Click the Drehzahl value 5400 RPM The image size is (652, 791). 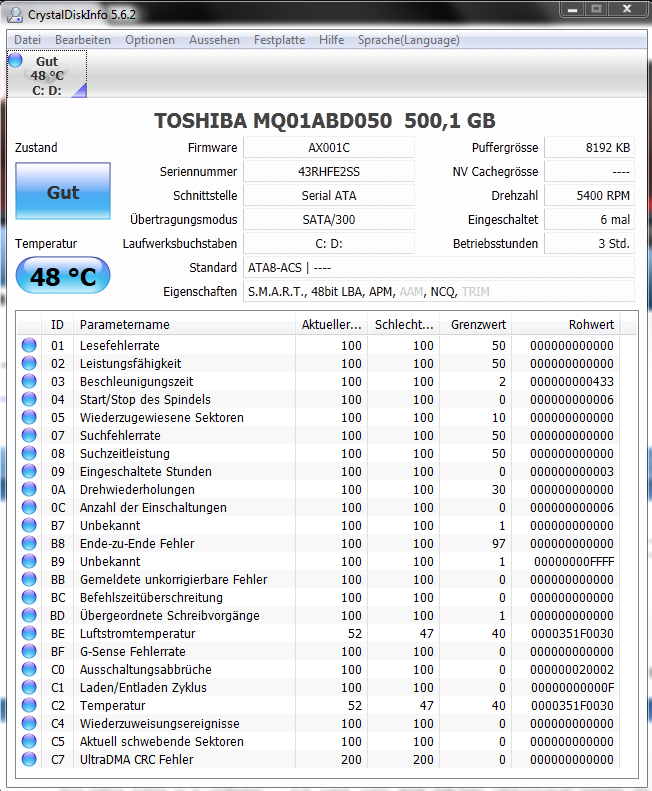coord(589,196)
